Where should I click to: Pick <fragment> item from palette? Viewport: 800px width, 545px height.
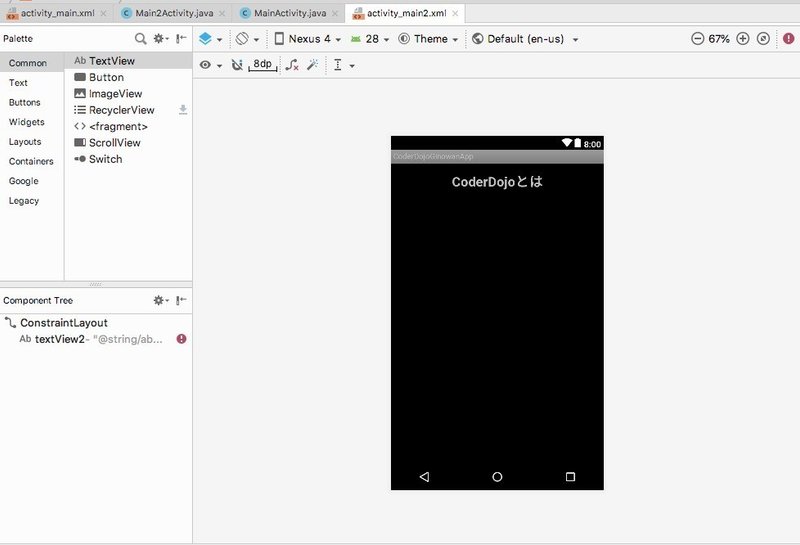point(129,126)
